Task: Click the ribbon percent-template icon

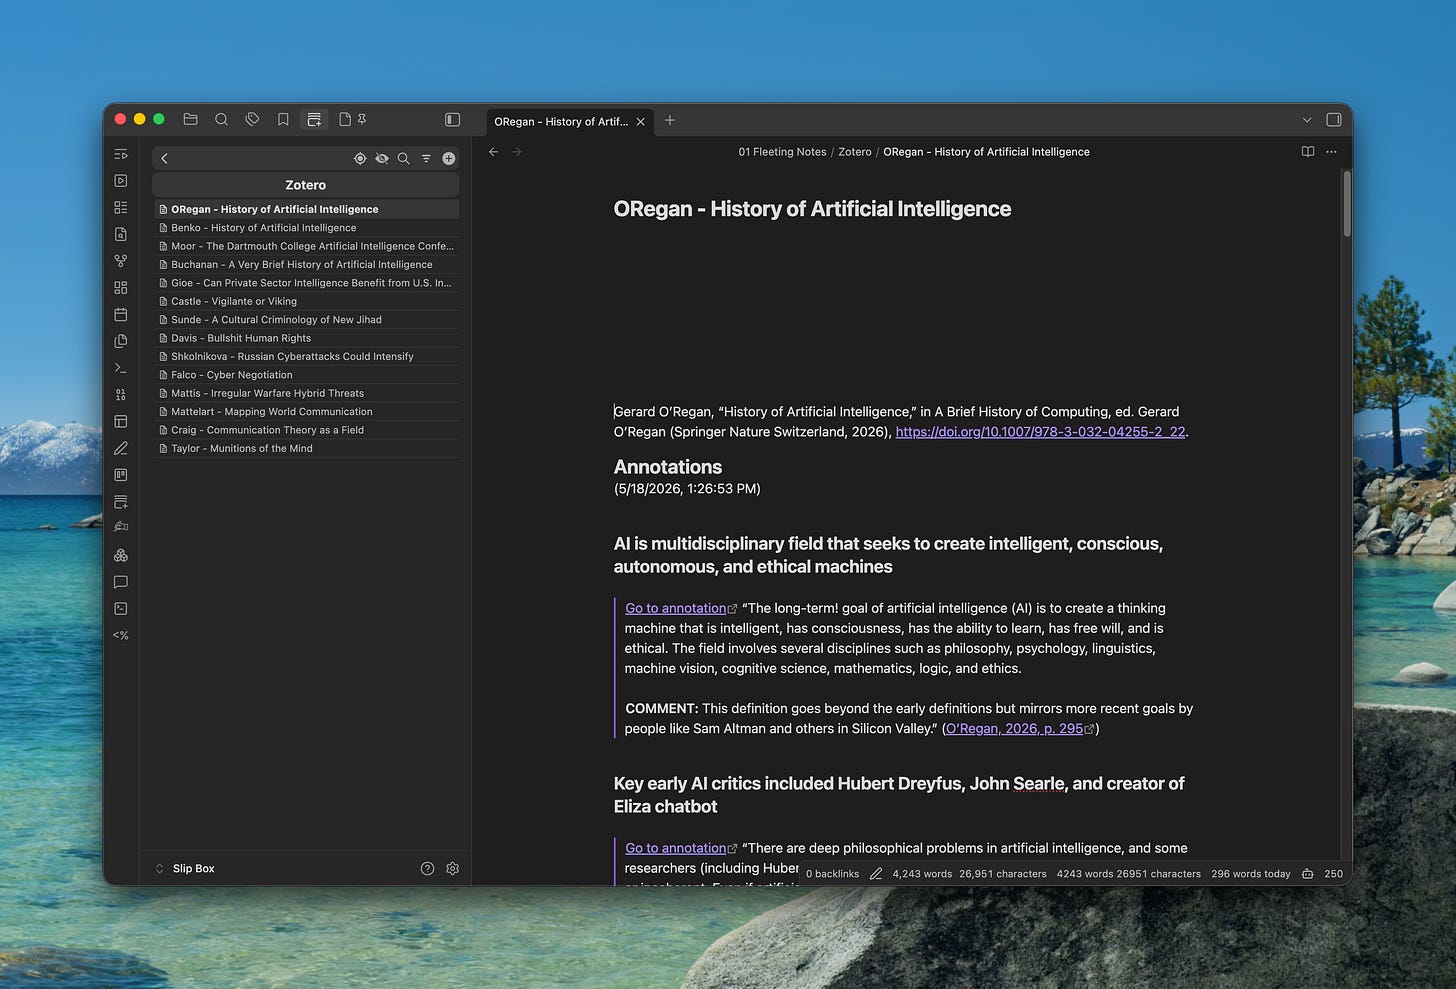Action: tap(121, 635)
